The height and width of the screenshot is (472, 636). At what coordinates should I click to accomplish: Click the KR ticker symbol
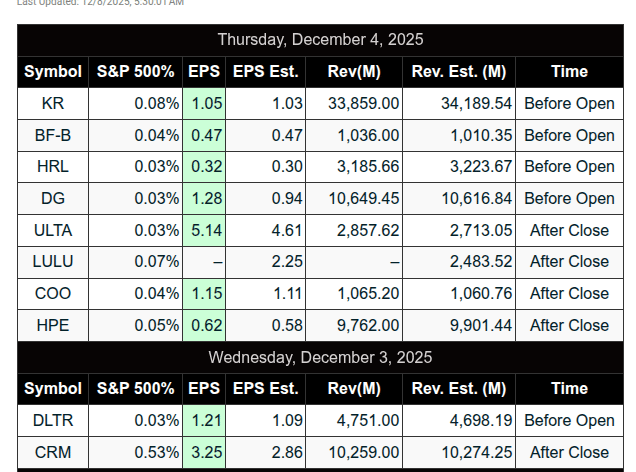coord(53,103)
